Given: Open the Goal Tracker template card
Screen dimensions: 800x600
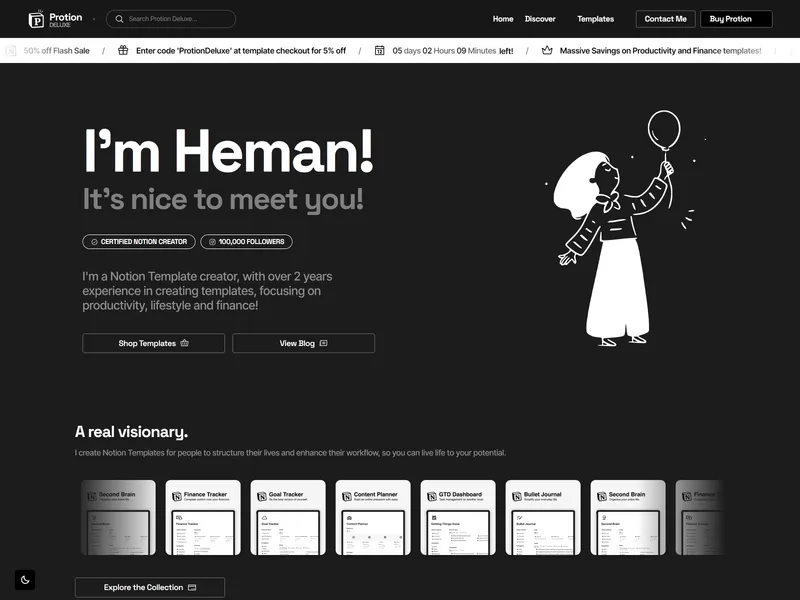Looking at the screenshot, I should pos(288,517).
